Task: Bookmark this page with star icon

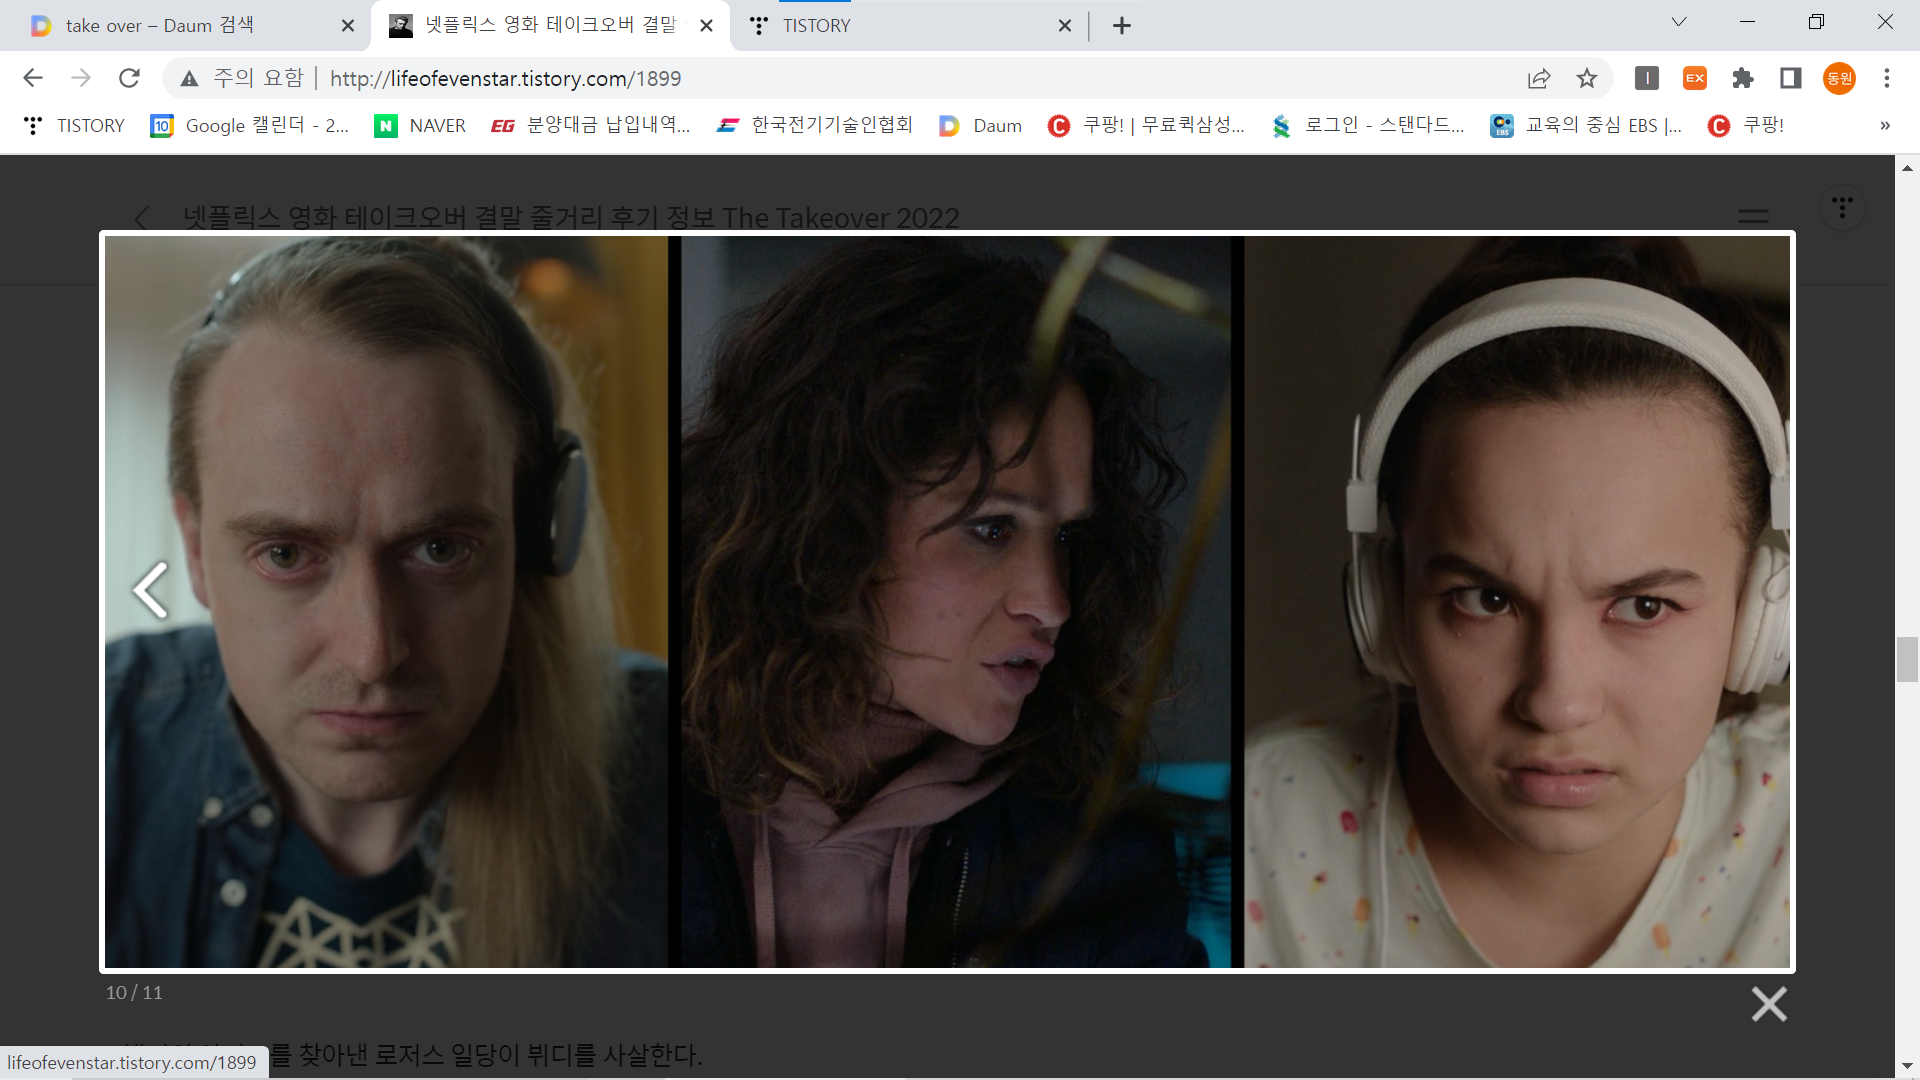Action: tap(1587, 78)
